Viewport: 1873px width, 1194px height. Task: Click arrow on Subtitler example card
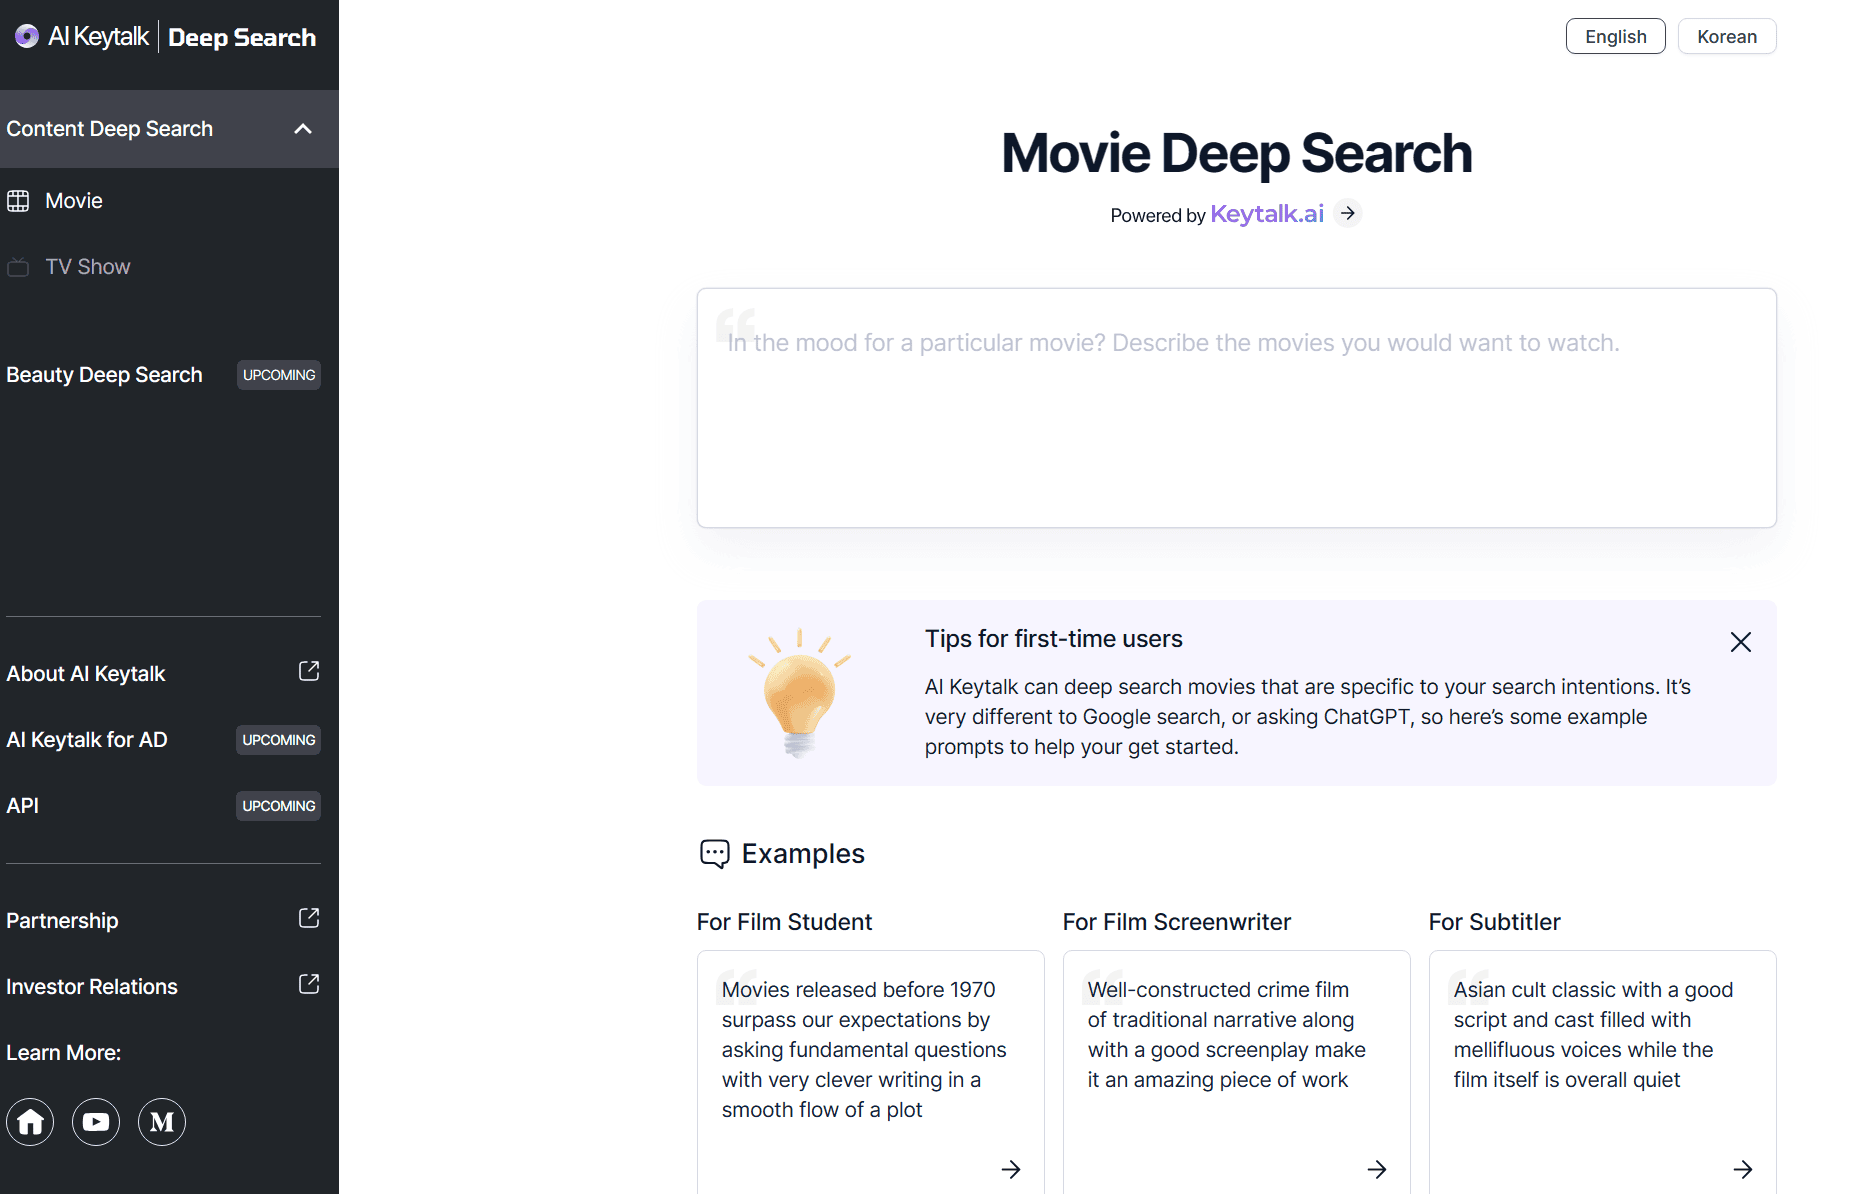1743,1169
